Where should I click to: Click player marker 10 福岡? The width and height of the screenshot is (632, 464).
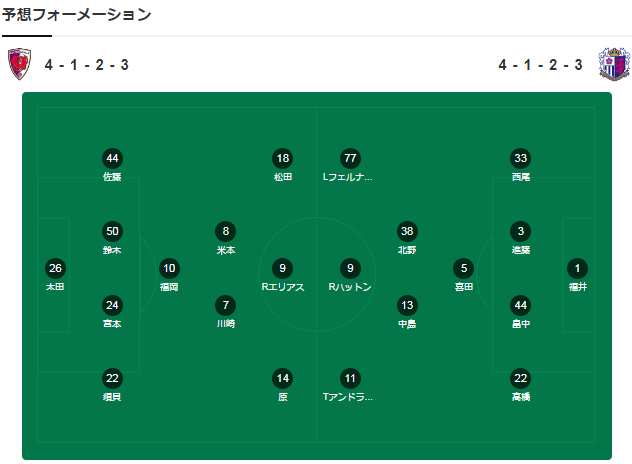[x=169, y=268]
